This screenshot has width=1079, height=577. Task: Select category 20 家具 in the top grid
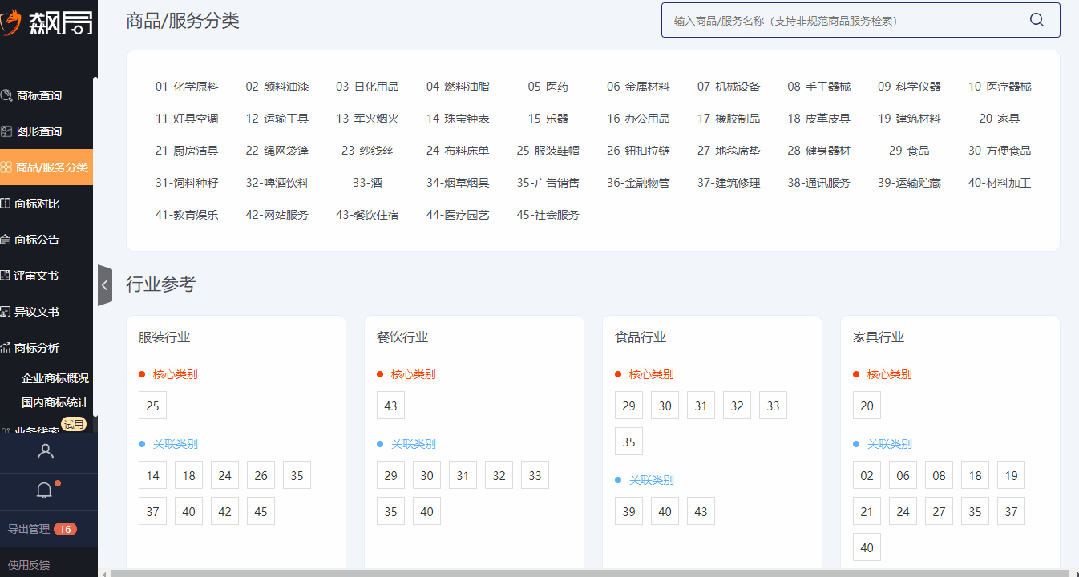coord(1000,118)
